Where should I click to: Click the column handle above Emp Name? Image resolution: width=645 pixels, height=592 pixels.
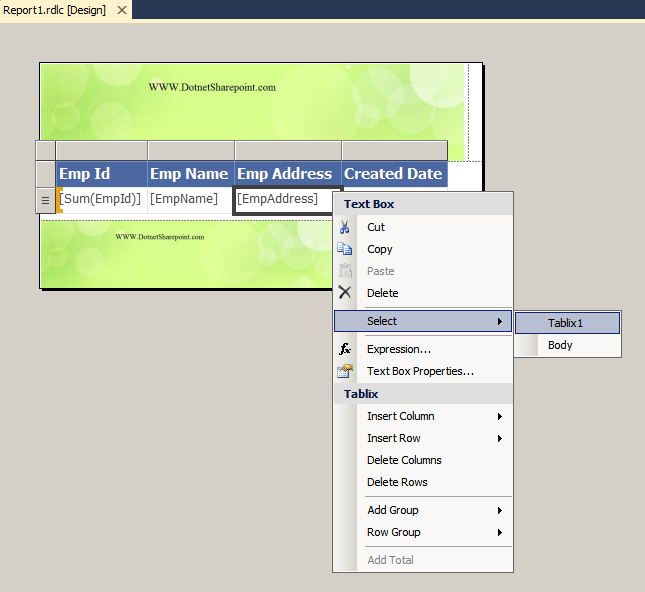click(191, 150)
